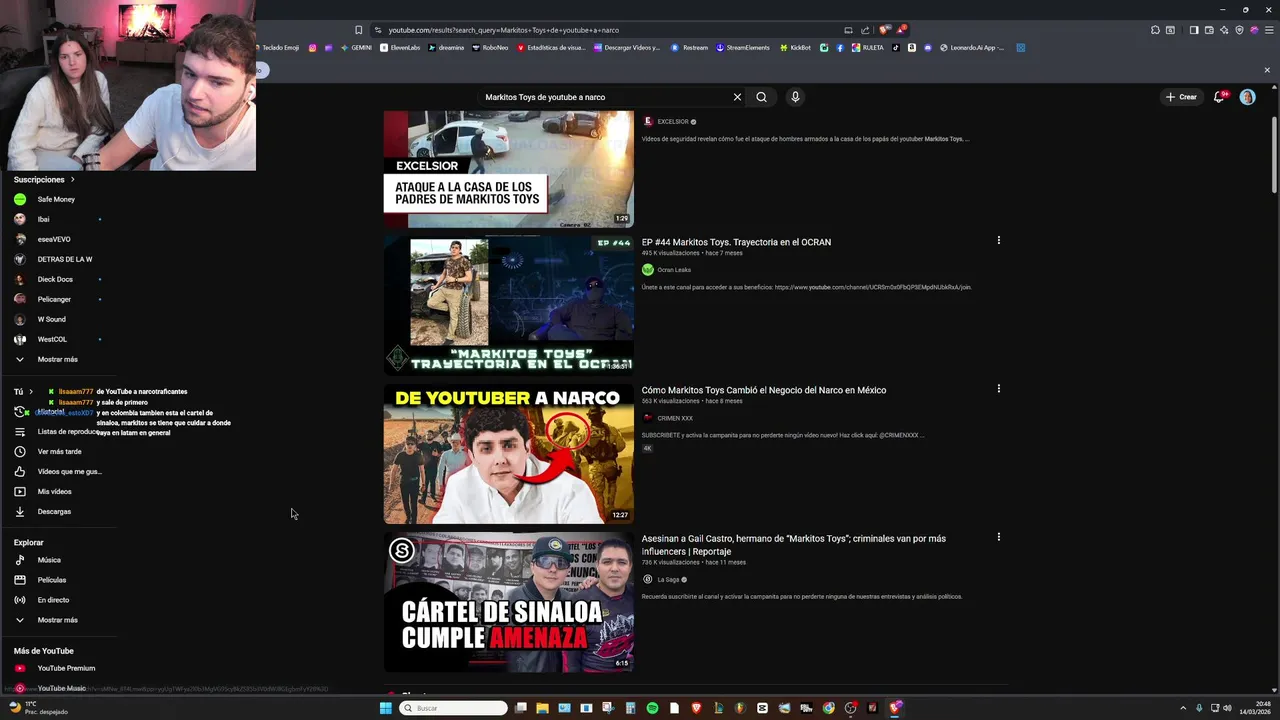
Task: Open De Youtuber a Narco thumbnail
Action: (x=508, y=454)
